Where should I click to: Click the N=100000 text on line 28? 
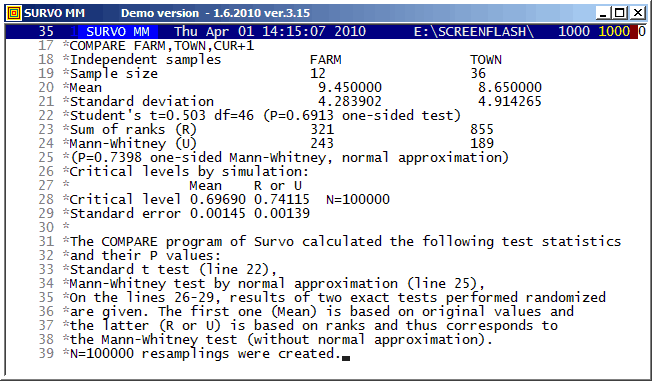358,199
